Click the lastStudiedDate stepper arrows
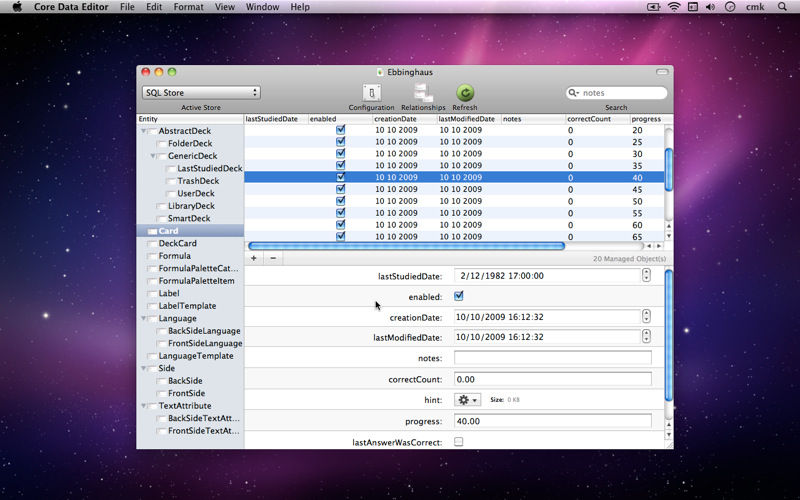The height and width of the screenshot is (500, 800). [x=646, y=276]
